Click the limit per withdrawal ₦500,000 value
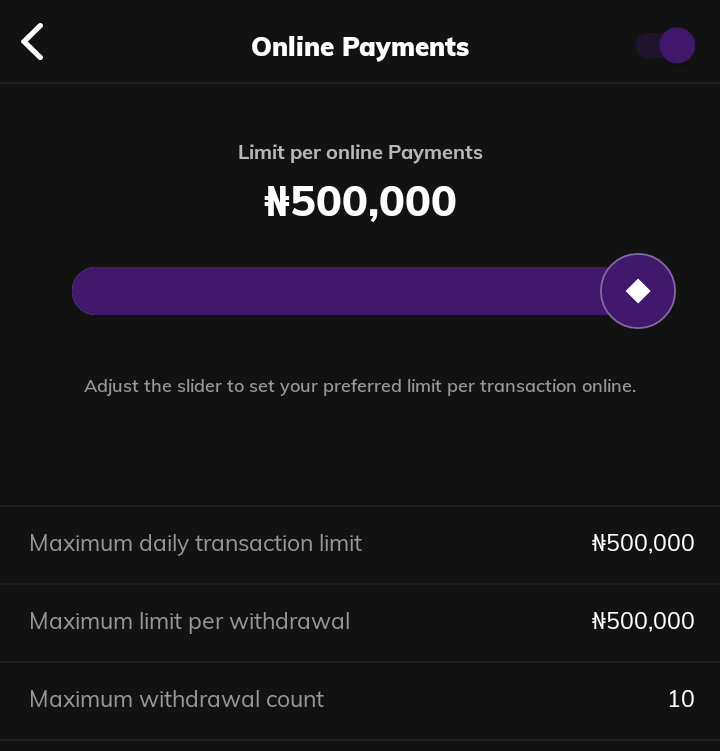 pos(643,621)
